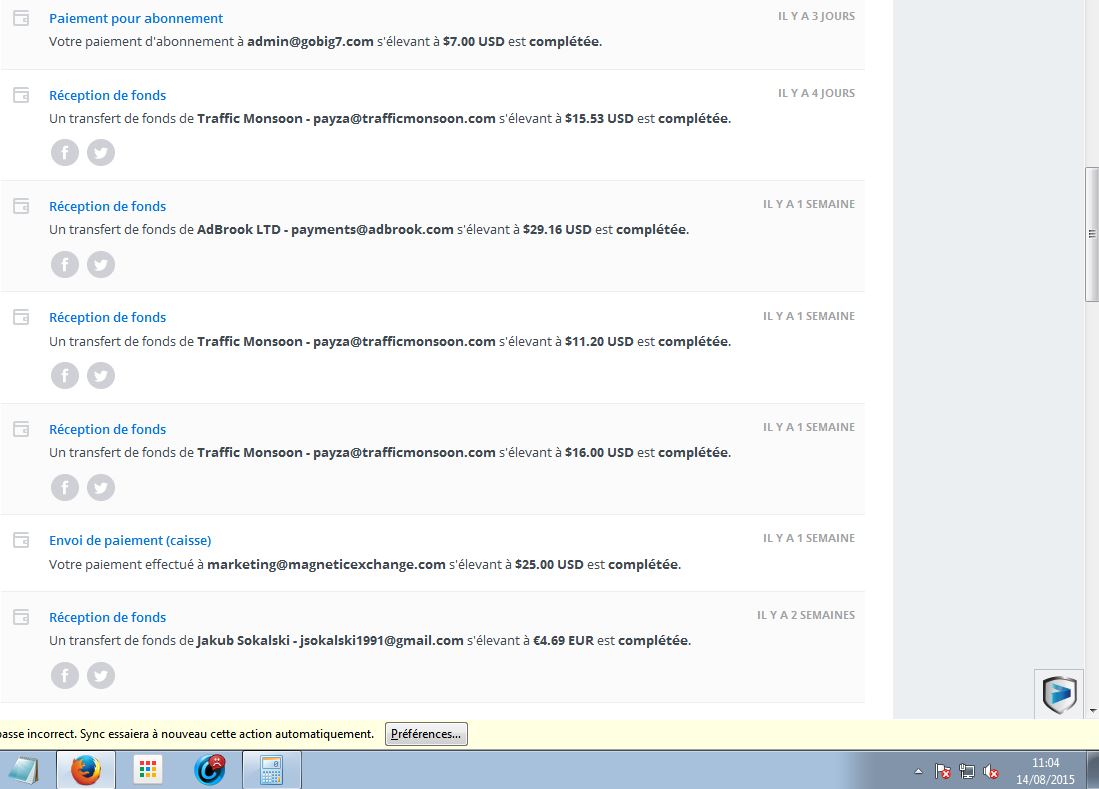Open the $16.00 Réception de fonds link
This screenshot has width=1099, height=789.
tap(107, 429)
